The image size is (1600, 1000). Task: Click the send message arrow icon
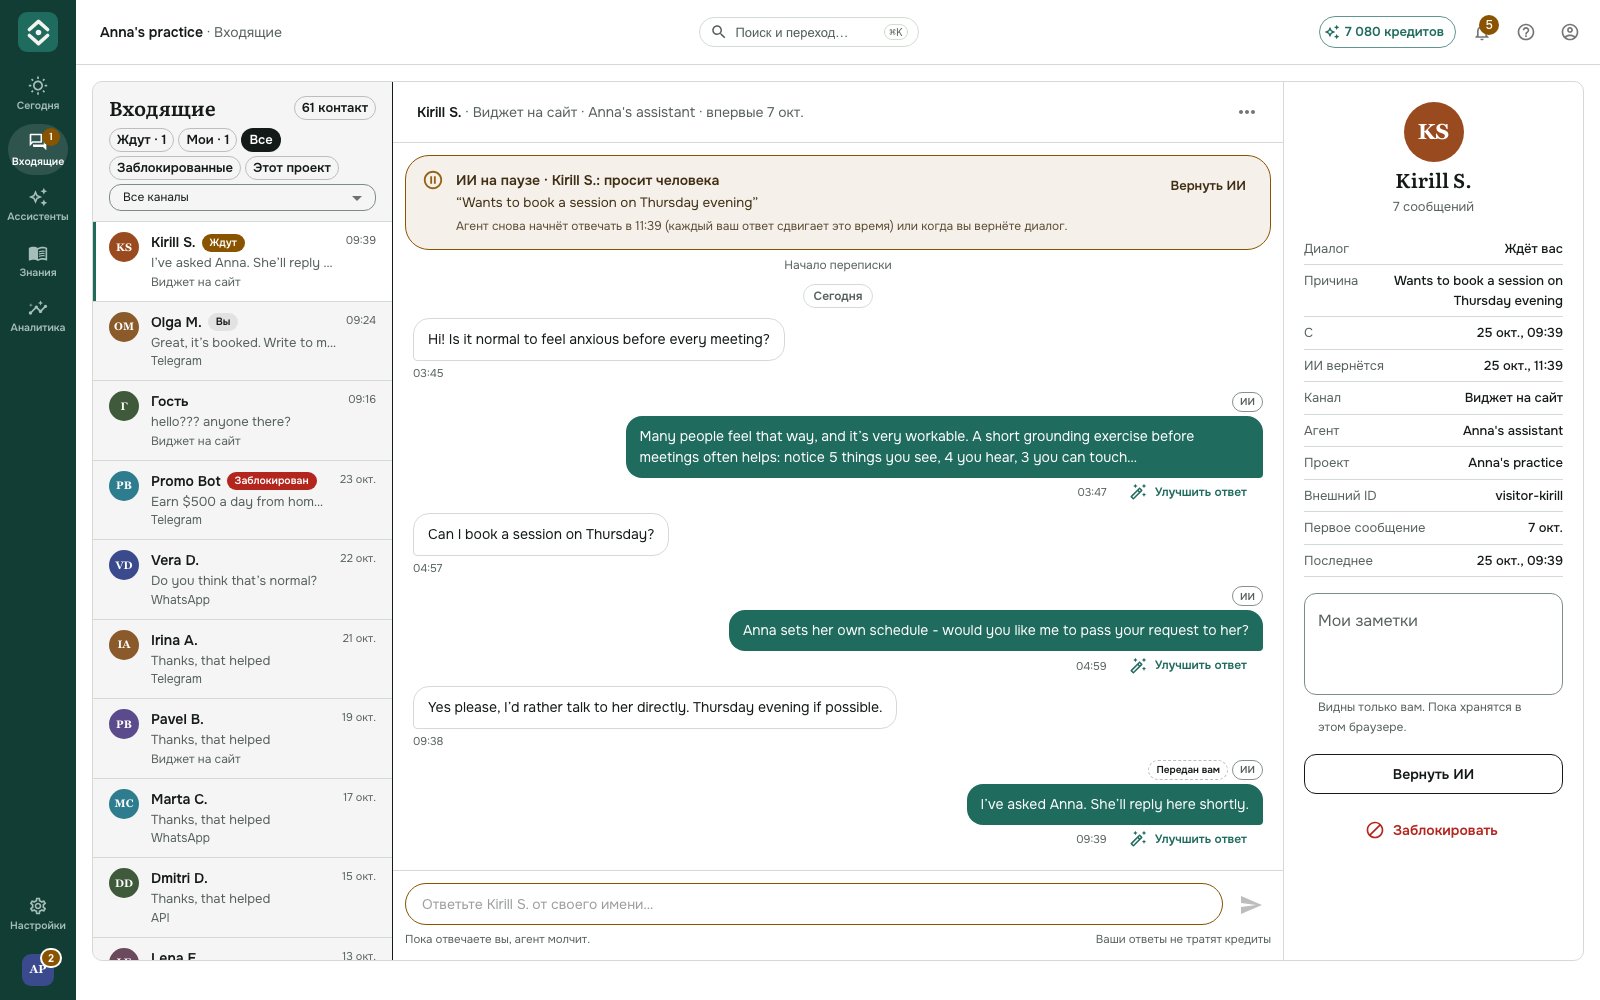tap(1250, 905)
